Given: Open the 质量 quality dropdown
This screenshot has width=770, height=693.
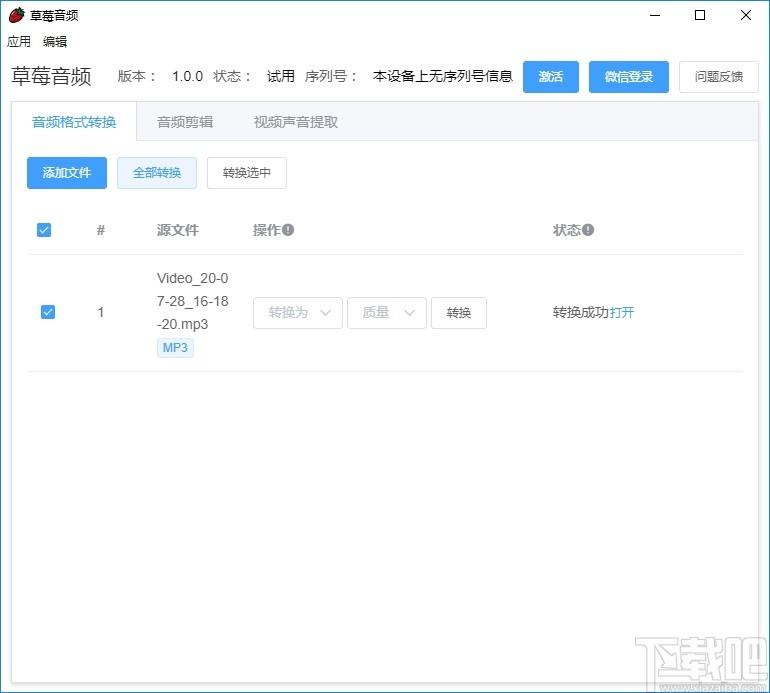Looking at the screenshot, I should point(386,312).
